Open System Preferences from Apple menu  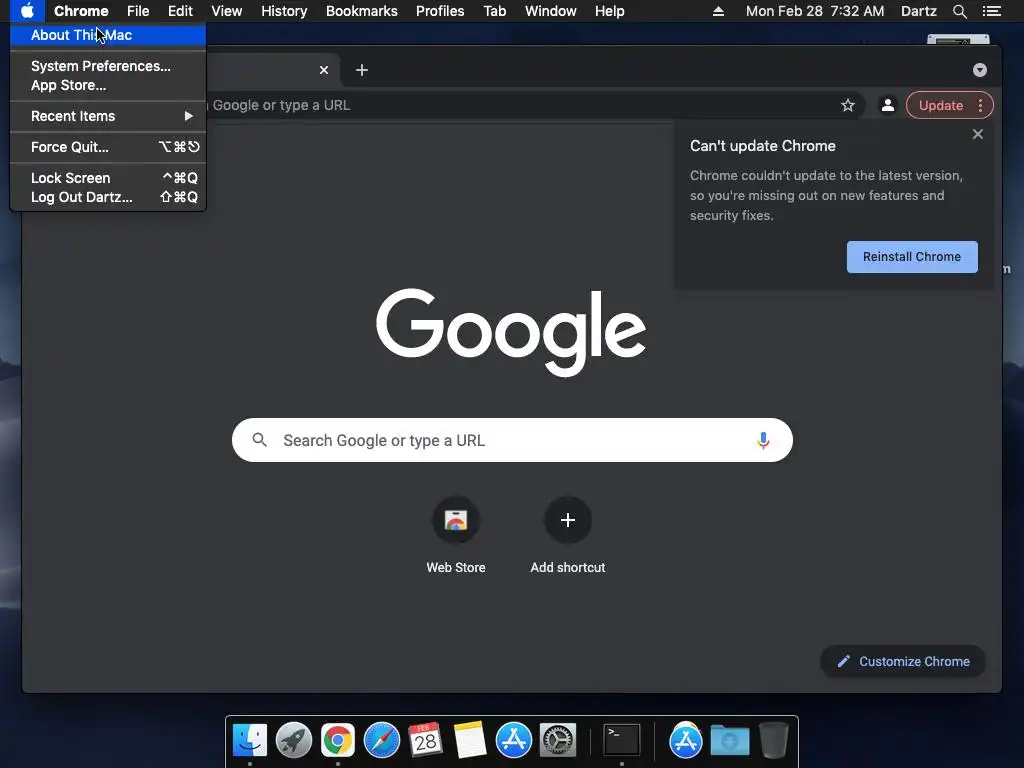coord(108,66)
